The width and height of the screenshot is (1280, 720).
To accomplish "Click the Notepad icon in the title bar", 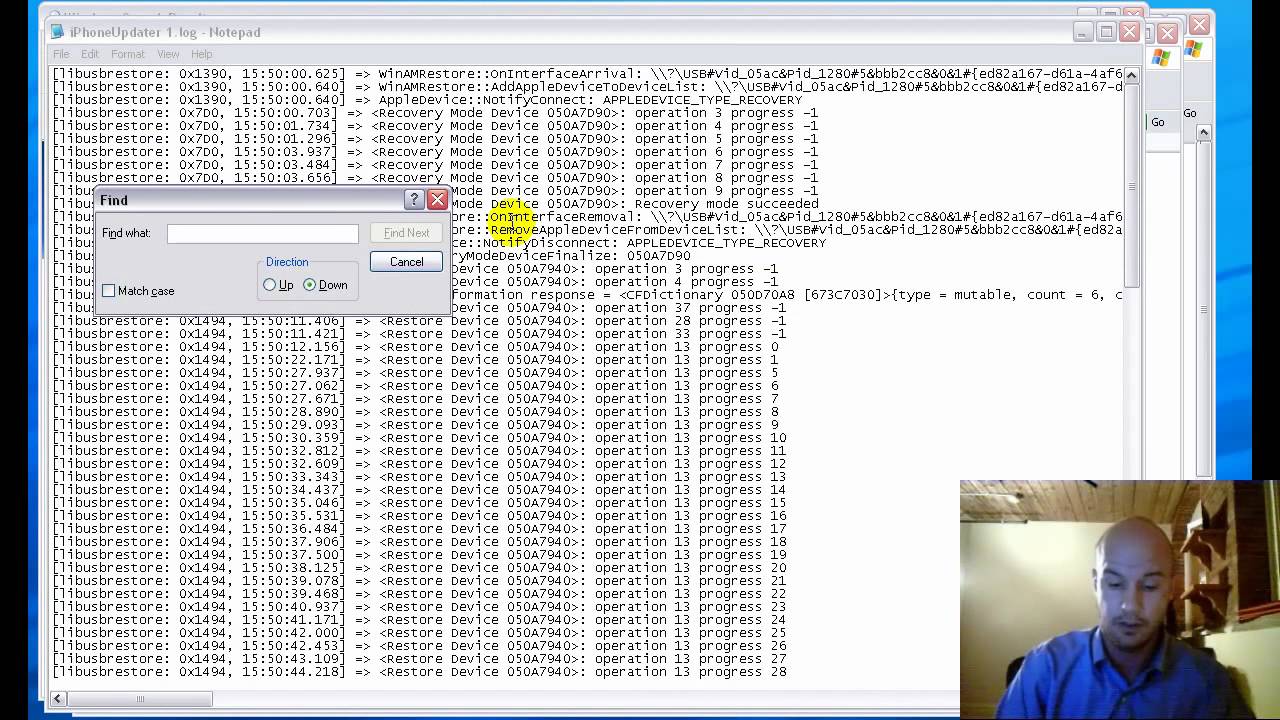I will coord(58,32).
